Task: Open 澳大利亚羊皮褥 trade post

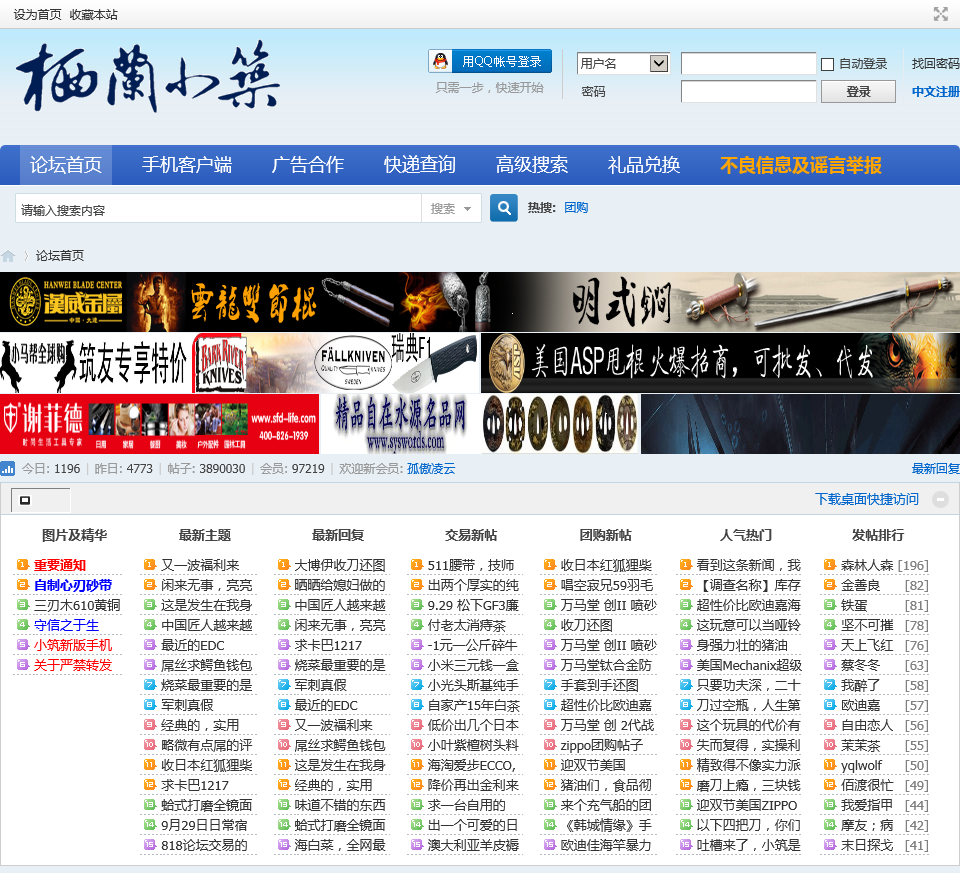Action: [473, 845]
